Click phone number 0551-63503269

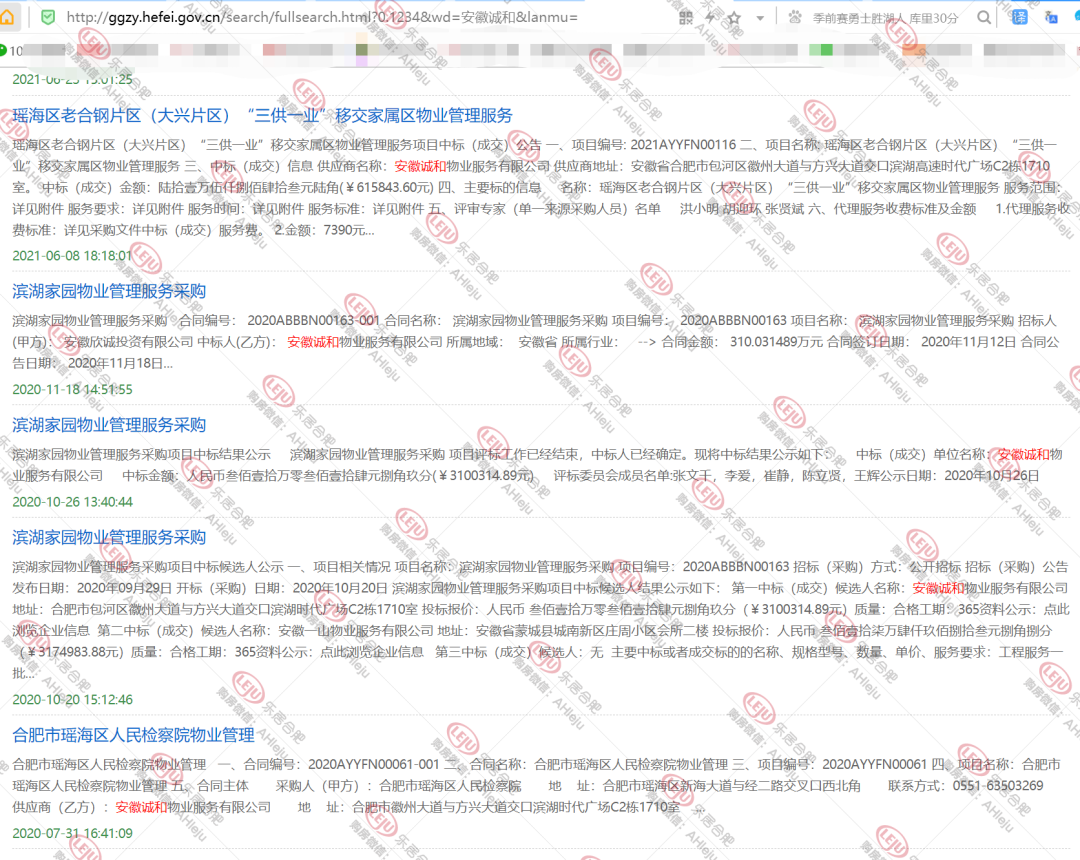pos(998,785)
